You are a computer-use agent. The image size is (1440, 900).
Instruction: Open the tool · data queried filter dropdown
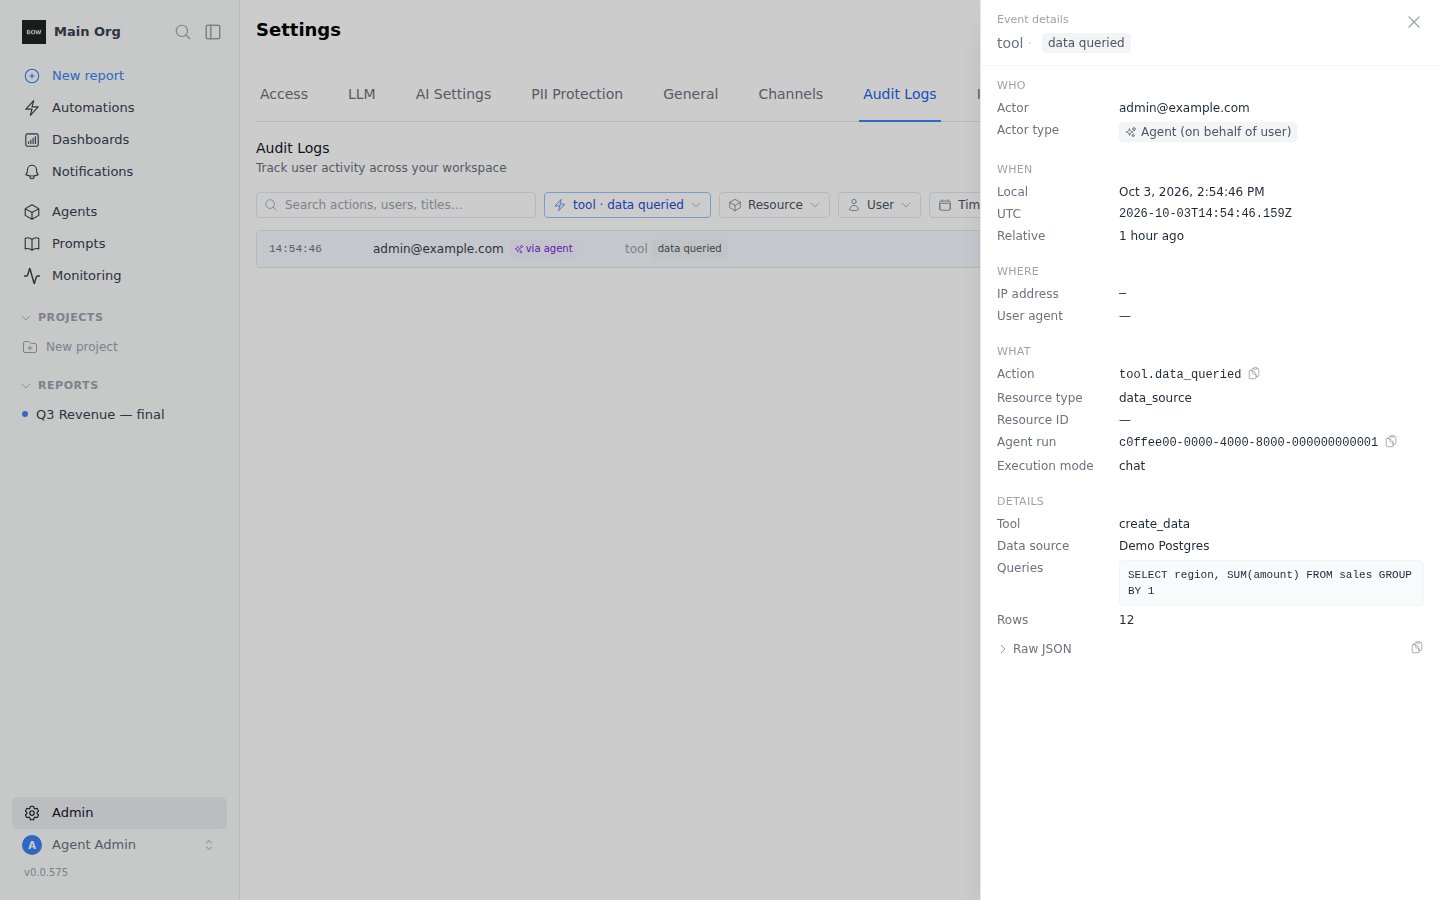coord(627,205)
